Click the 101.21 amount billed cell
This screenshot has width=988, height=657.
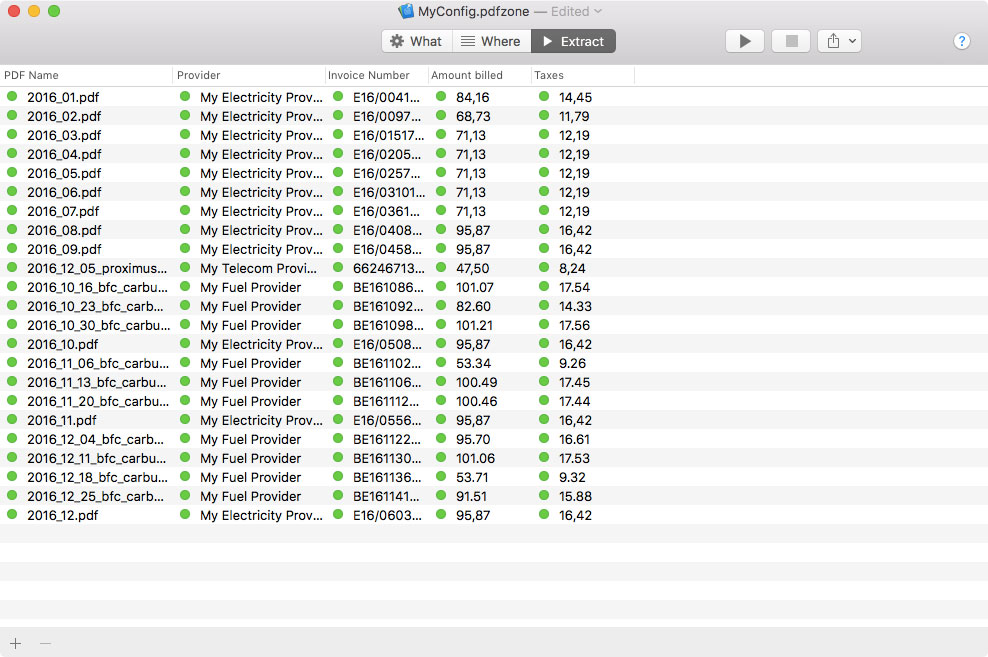click(x=475, y=325)
